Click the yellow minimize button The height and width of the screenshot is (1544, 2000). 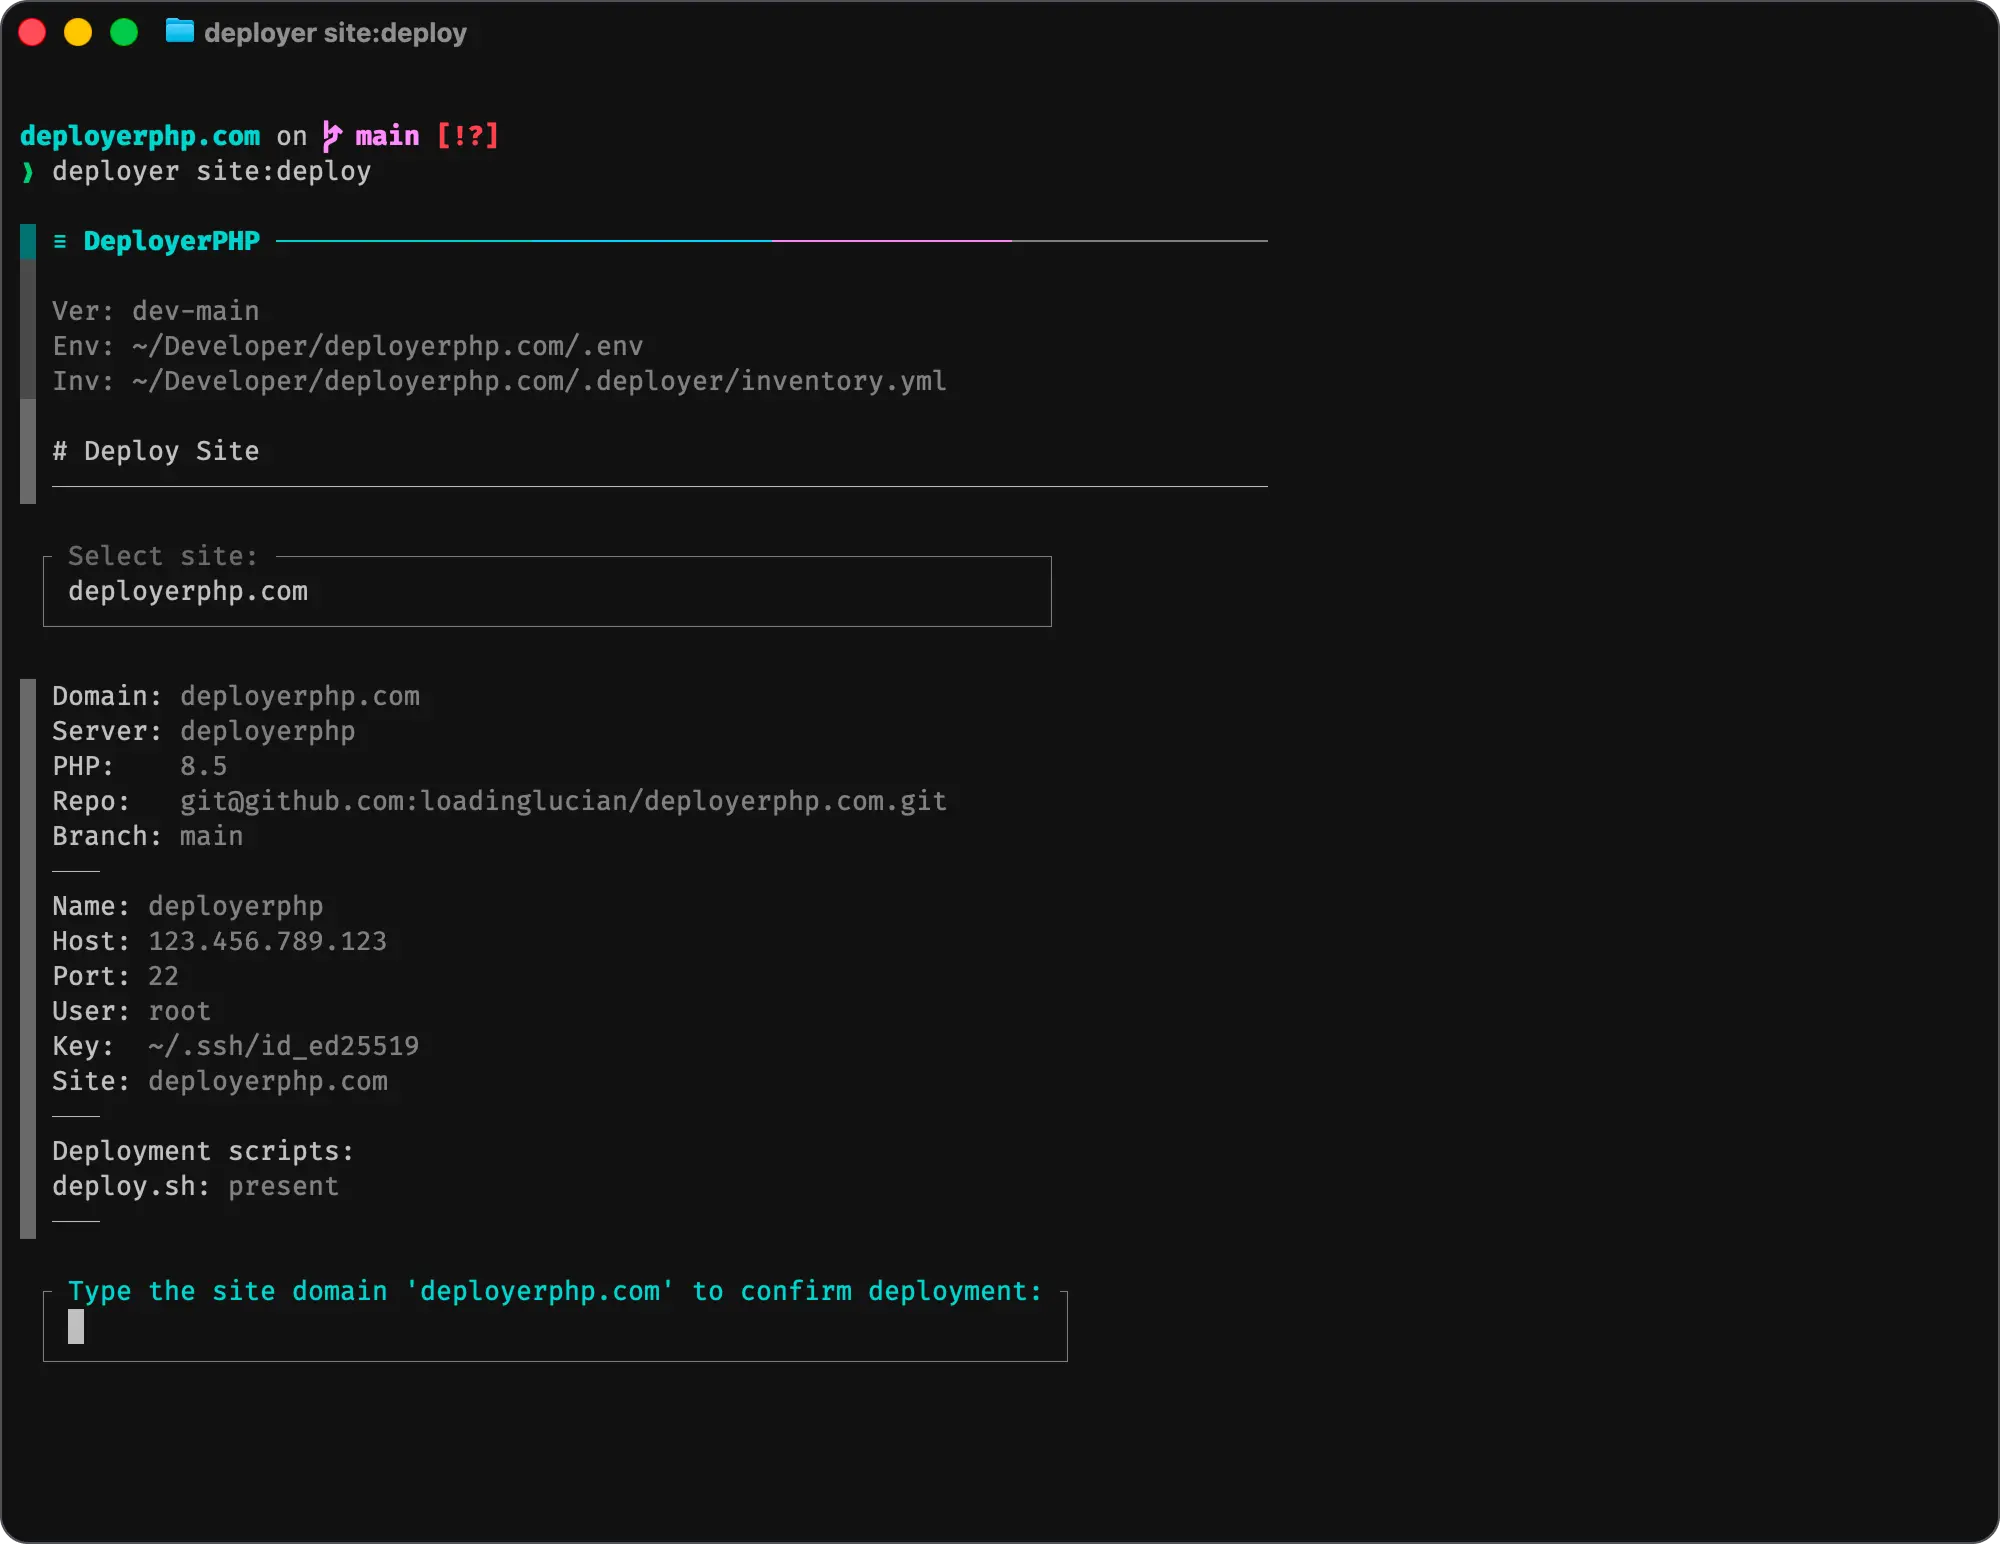(x=78, y=32)
